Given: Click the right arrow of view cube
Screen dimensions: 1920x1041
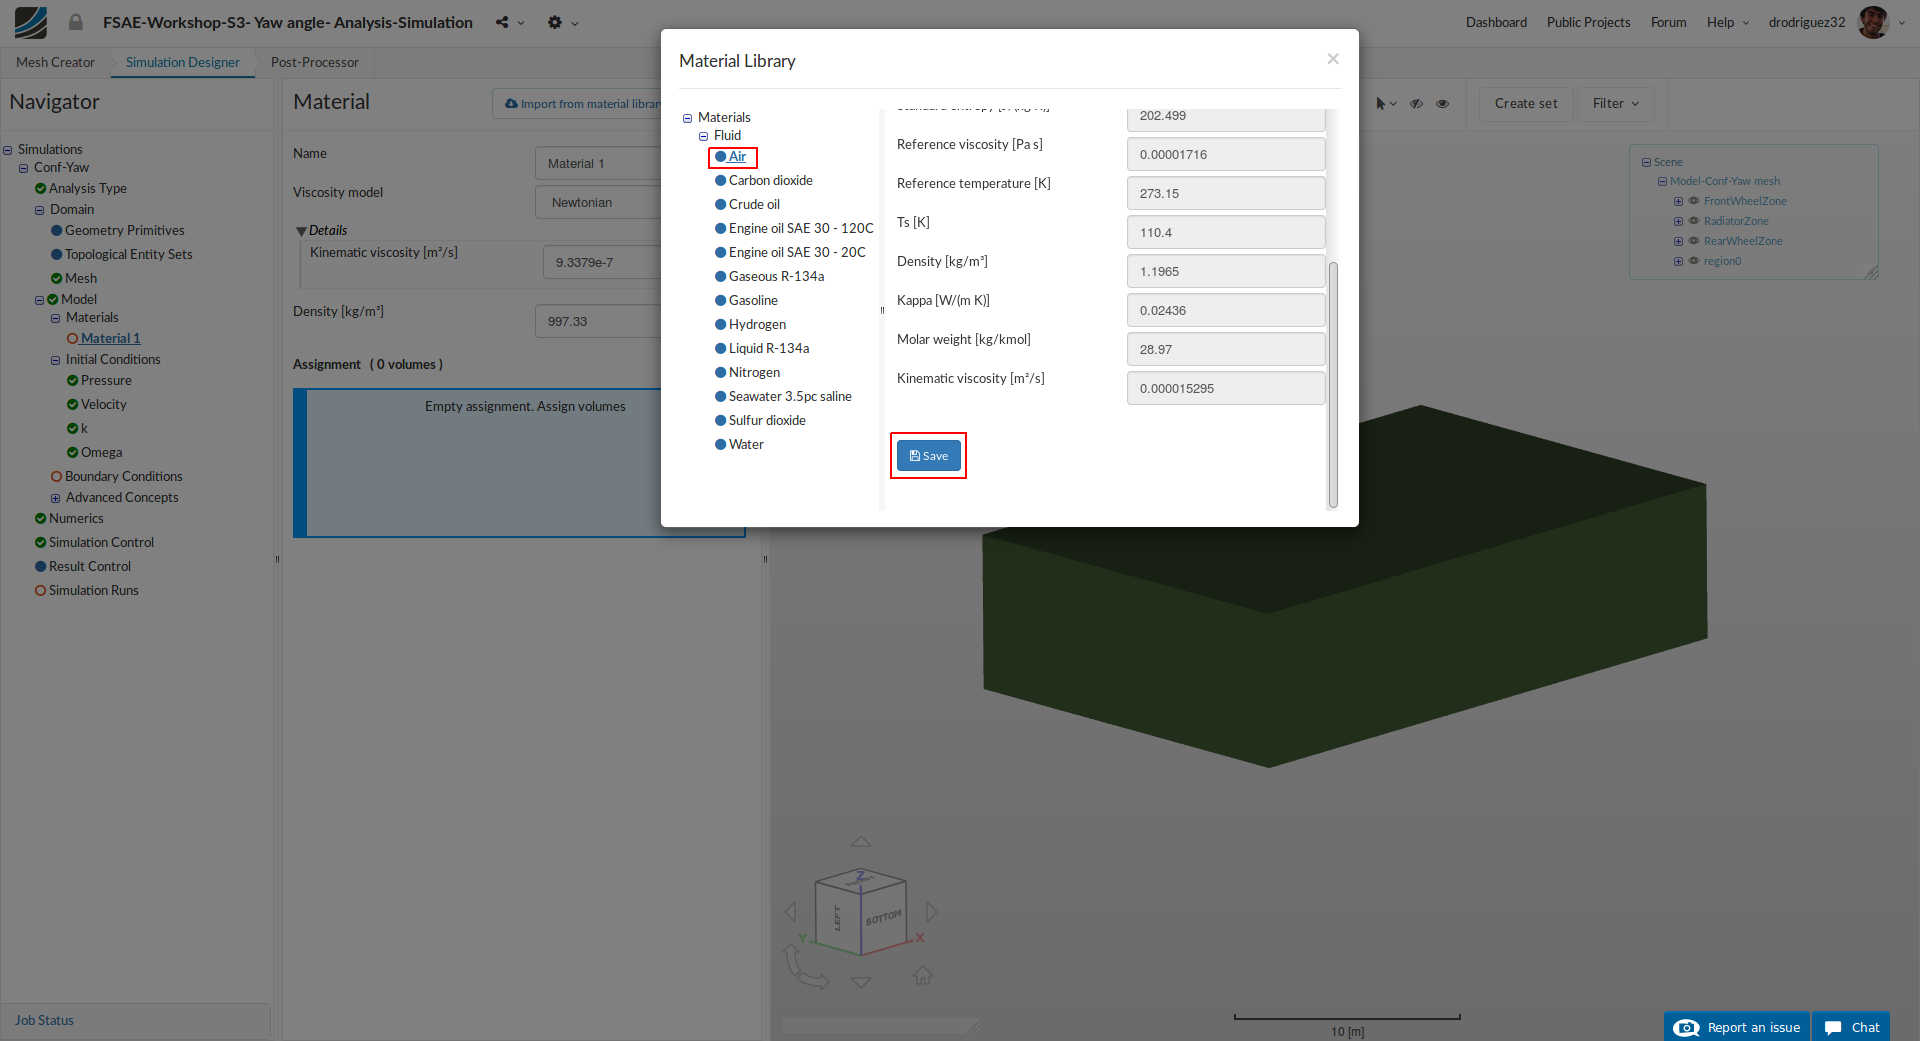Looking at the screenshot, I should pyautogui.click(x=931, y=912).
